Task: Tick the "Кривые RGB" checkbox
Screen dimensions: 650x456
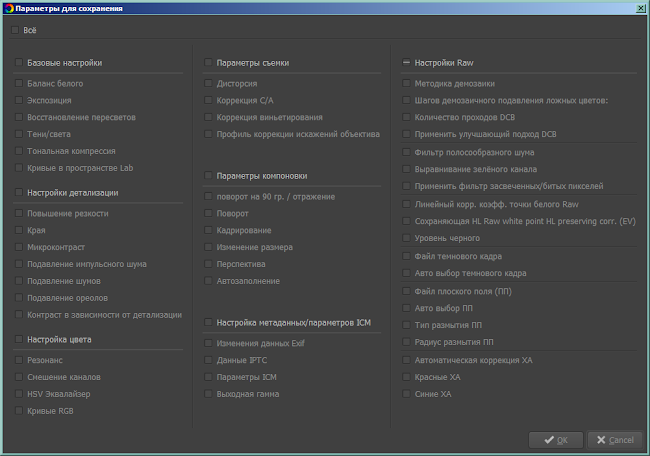Action: pyautogui.click(x=19, y=411)
